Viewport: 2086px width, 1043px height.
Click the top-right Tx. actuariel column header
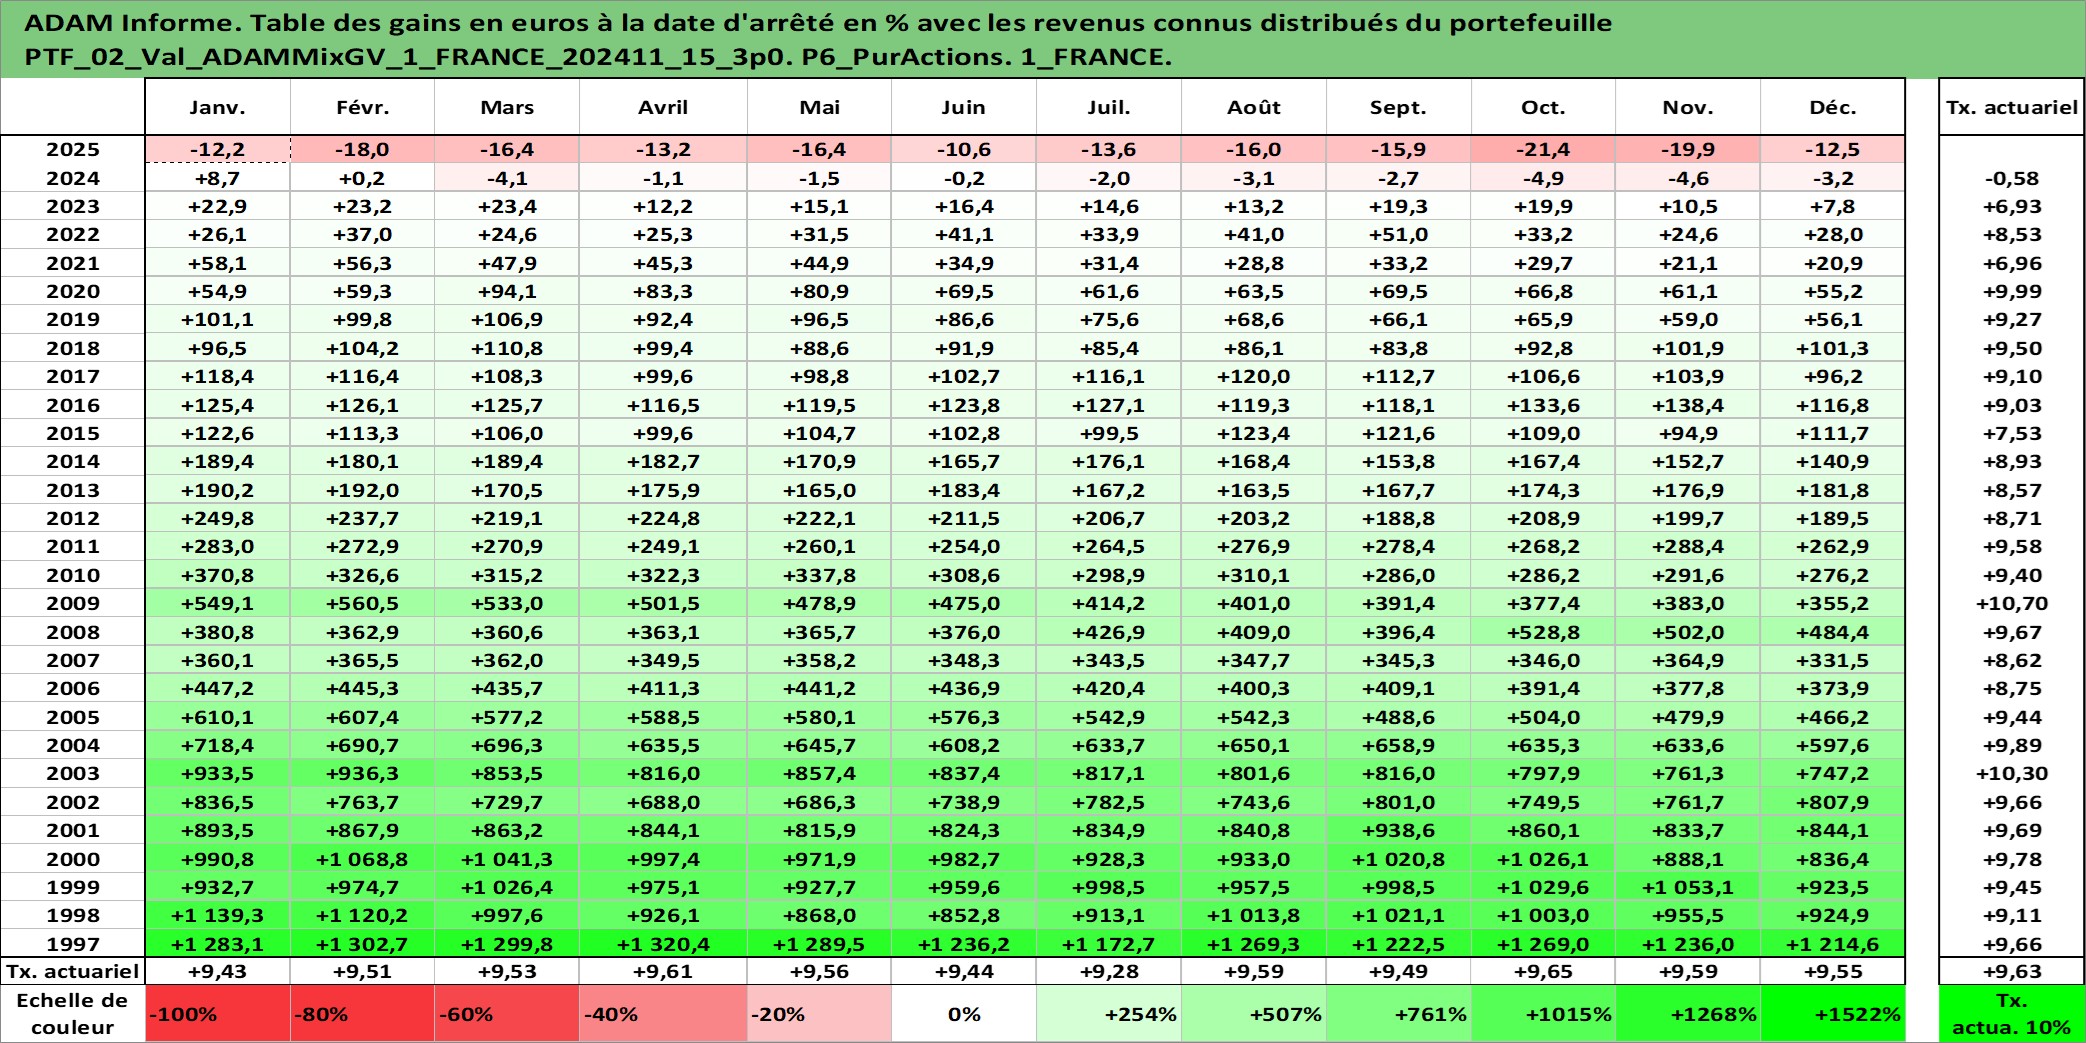[x=2012, y=107]
